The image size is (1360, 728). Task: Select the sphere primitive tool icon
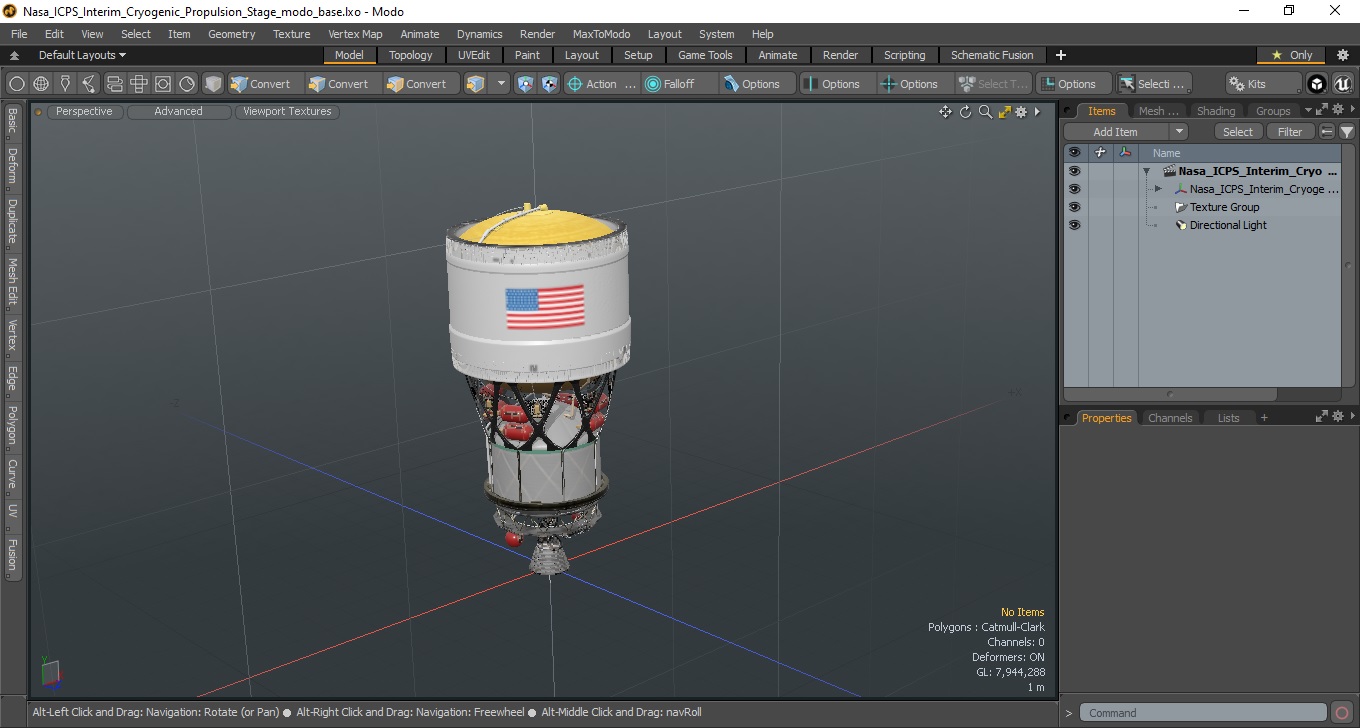(17, 84)
